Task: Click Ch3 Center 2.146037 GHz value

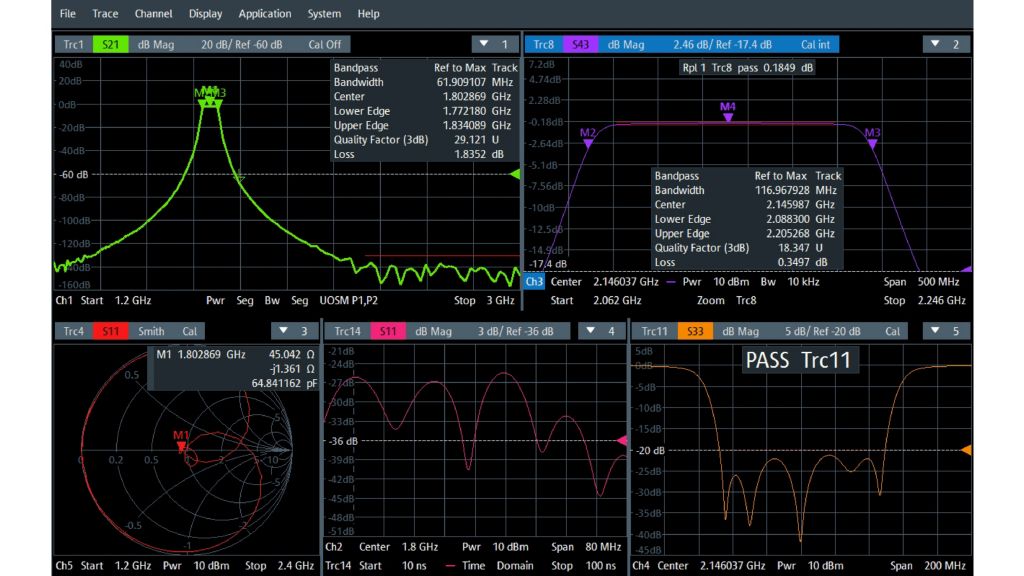Action: (x=626, y=281)
